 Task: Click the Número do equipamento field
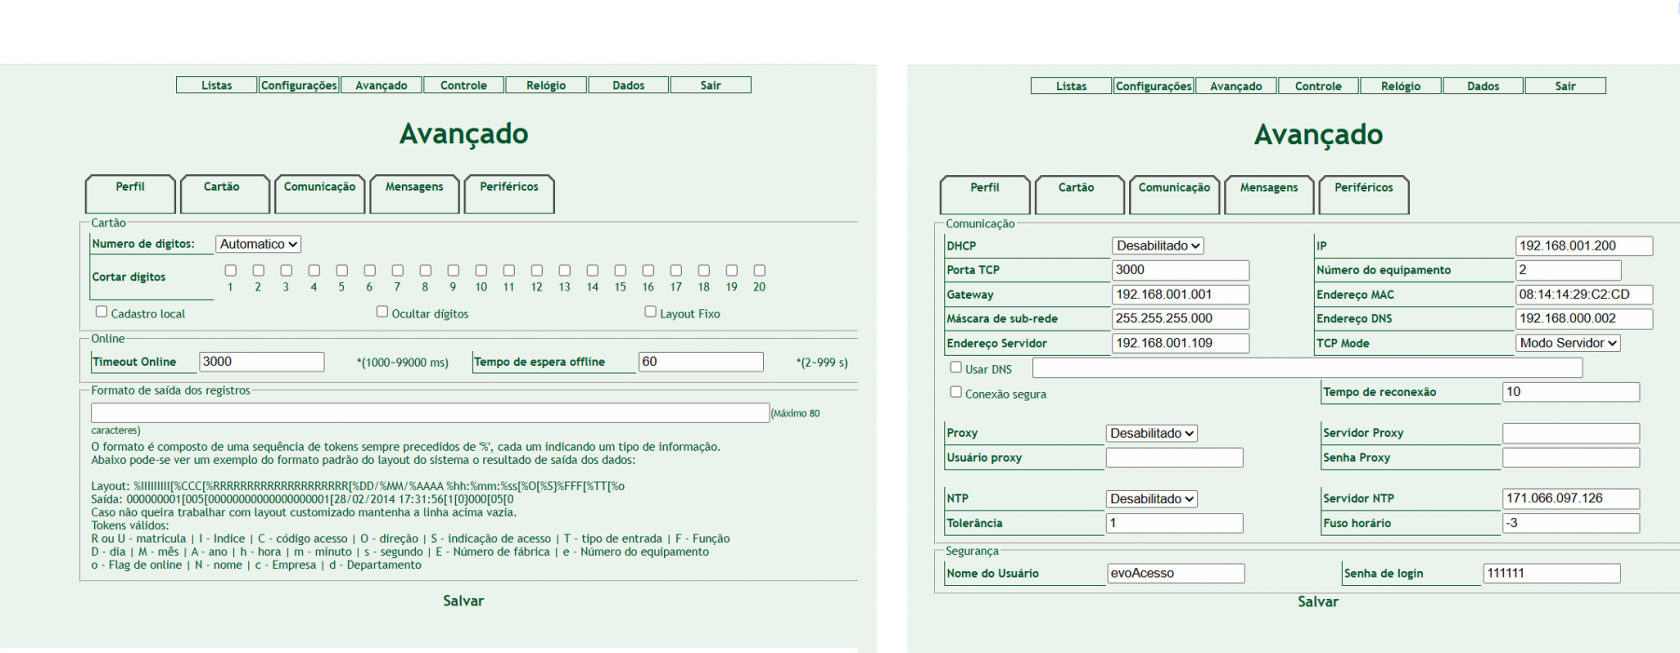pyautogui.click(x=1568, y=270)
